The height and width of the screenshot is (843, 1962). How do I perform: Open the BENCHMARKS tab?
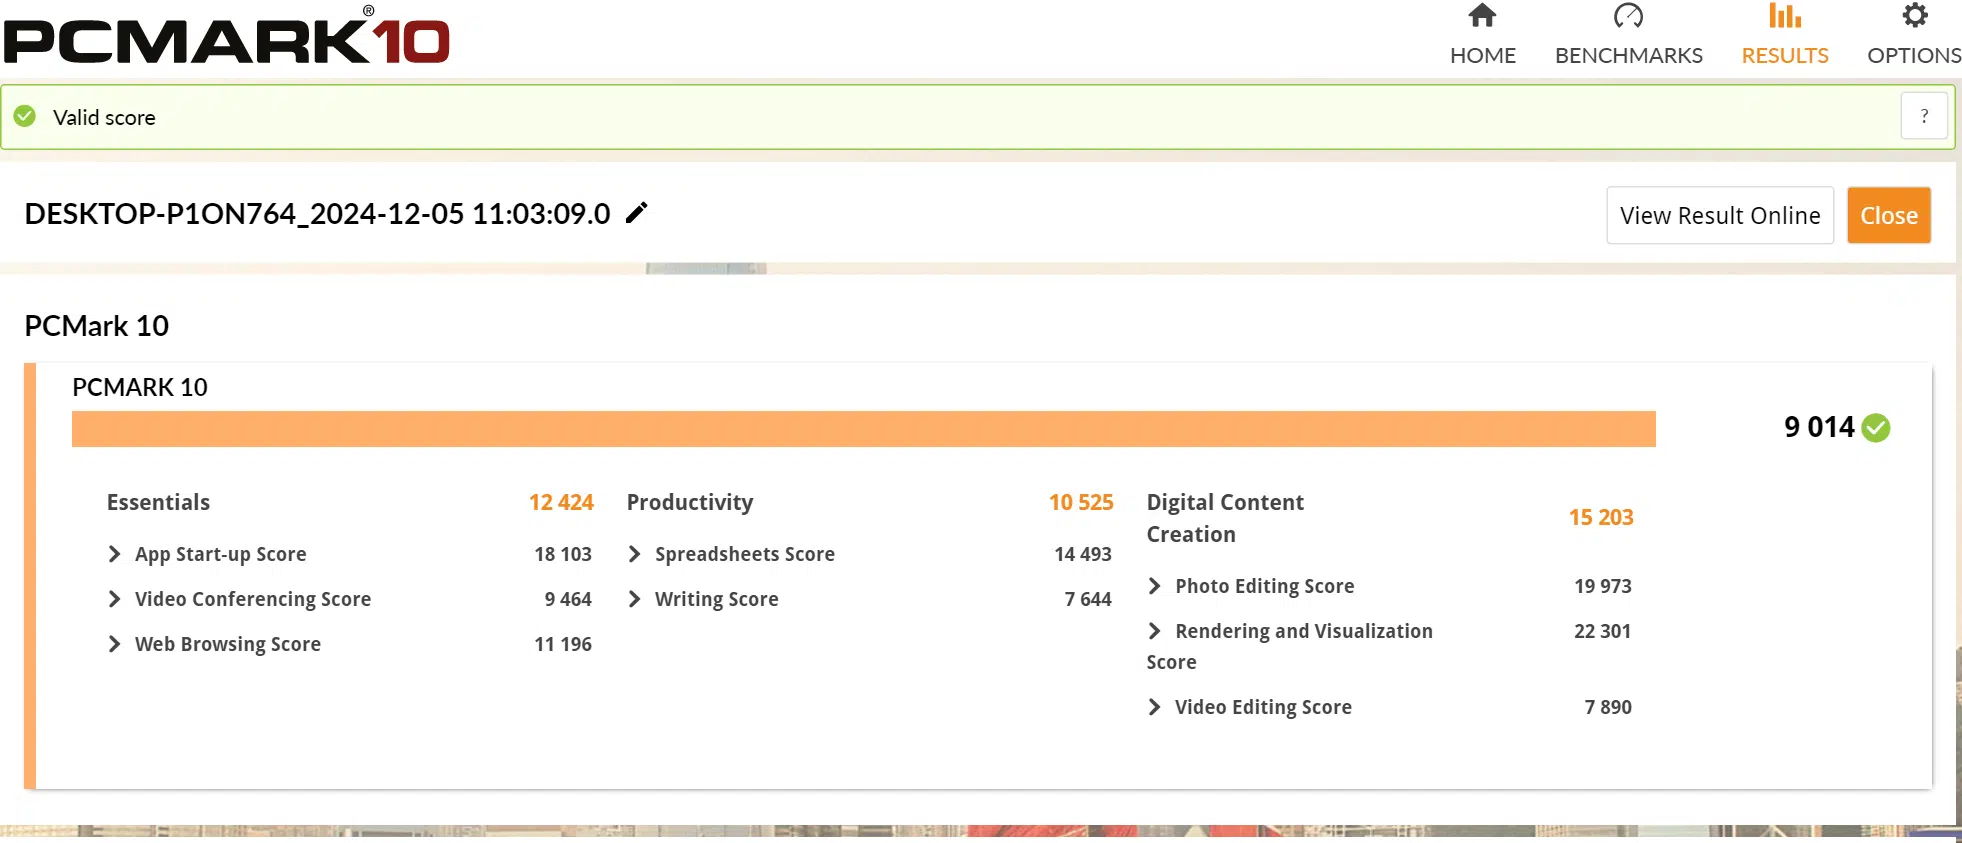pos(1628,35)
